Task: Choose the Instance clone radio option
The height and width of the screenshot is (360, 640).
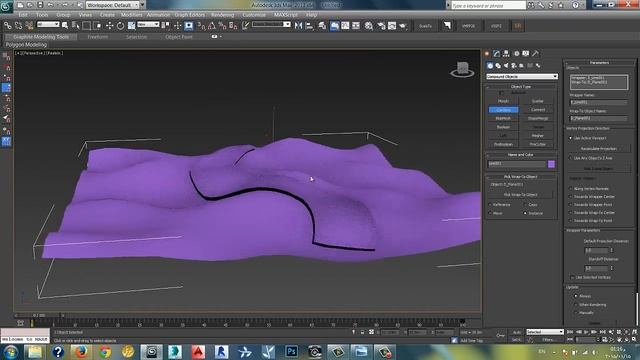Action: click(525, 213)
